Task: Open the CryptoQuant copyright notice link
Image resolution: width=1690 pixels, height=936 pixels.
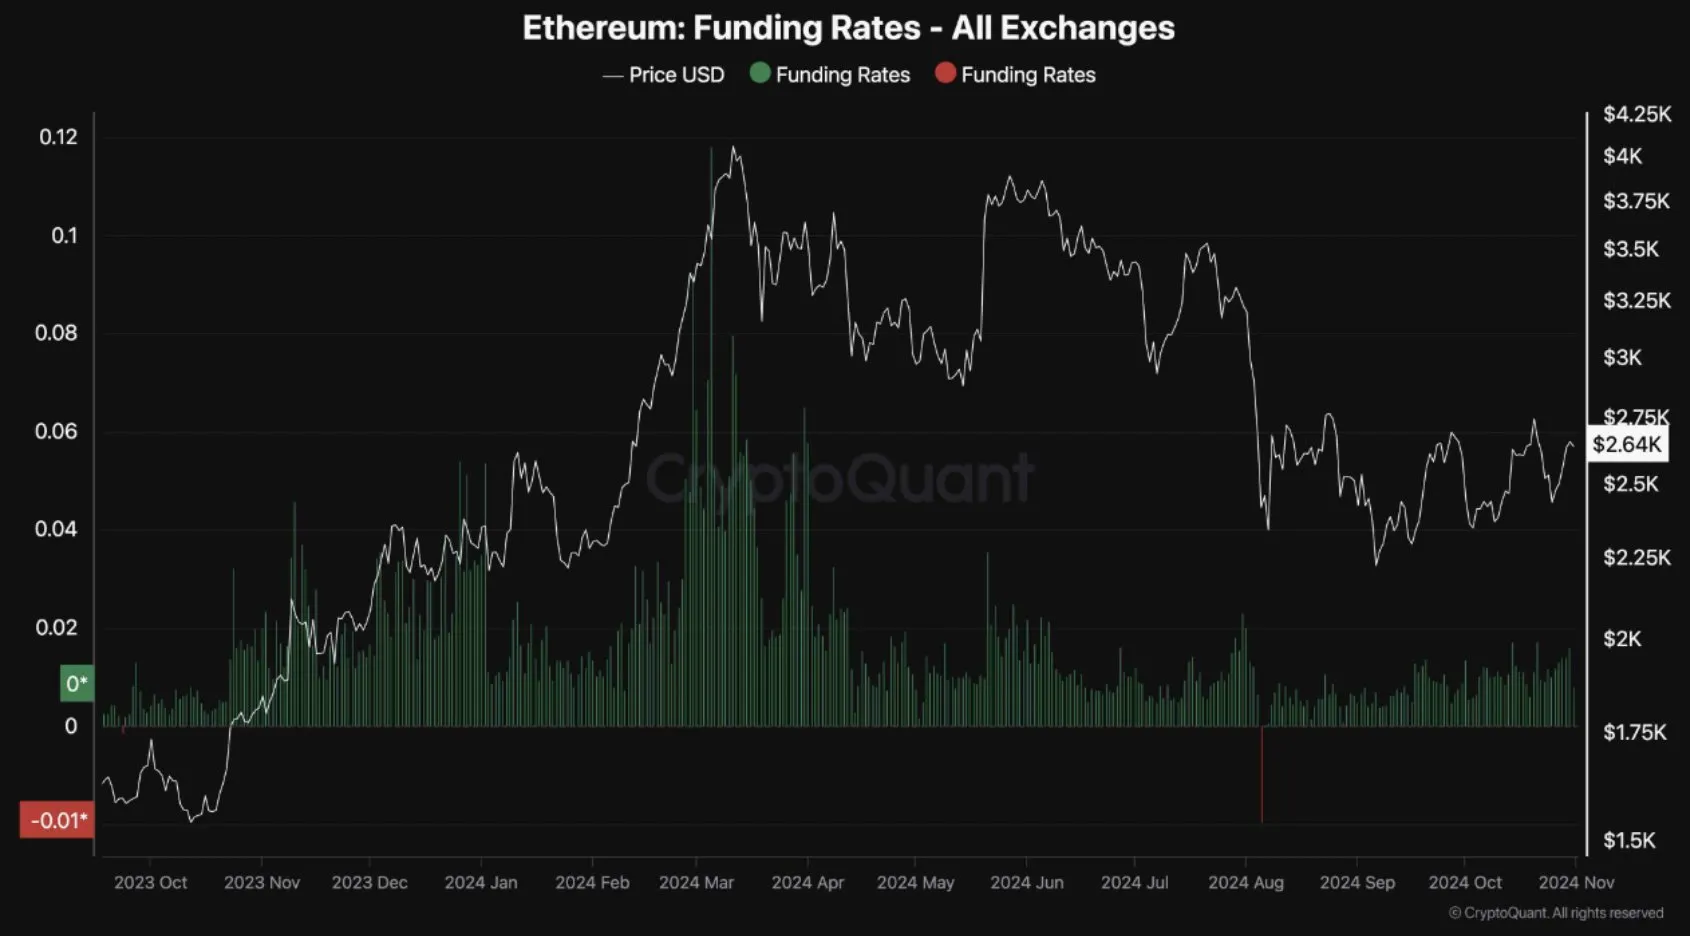Action: (x=1556, y=913)
